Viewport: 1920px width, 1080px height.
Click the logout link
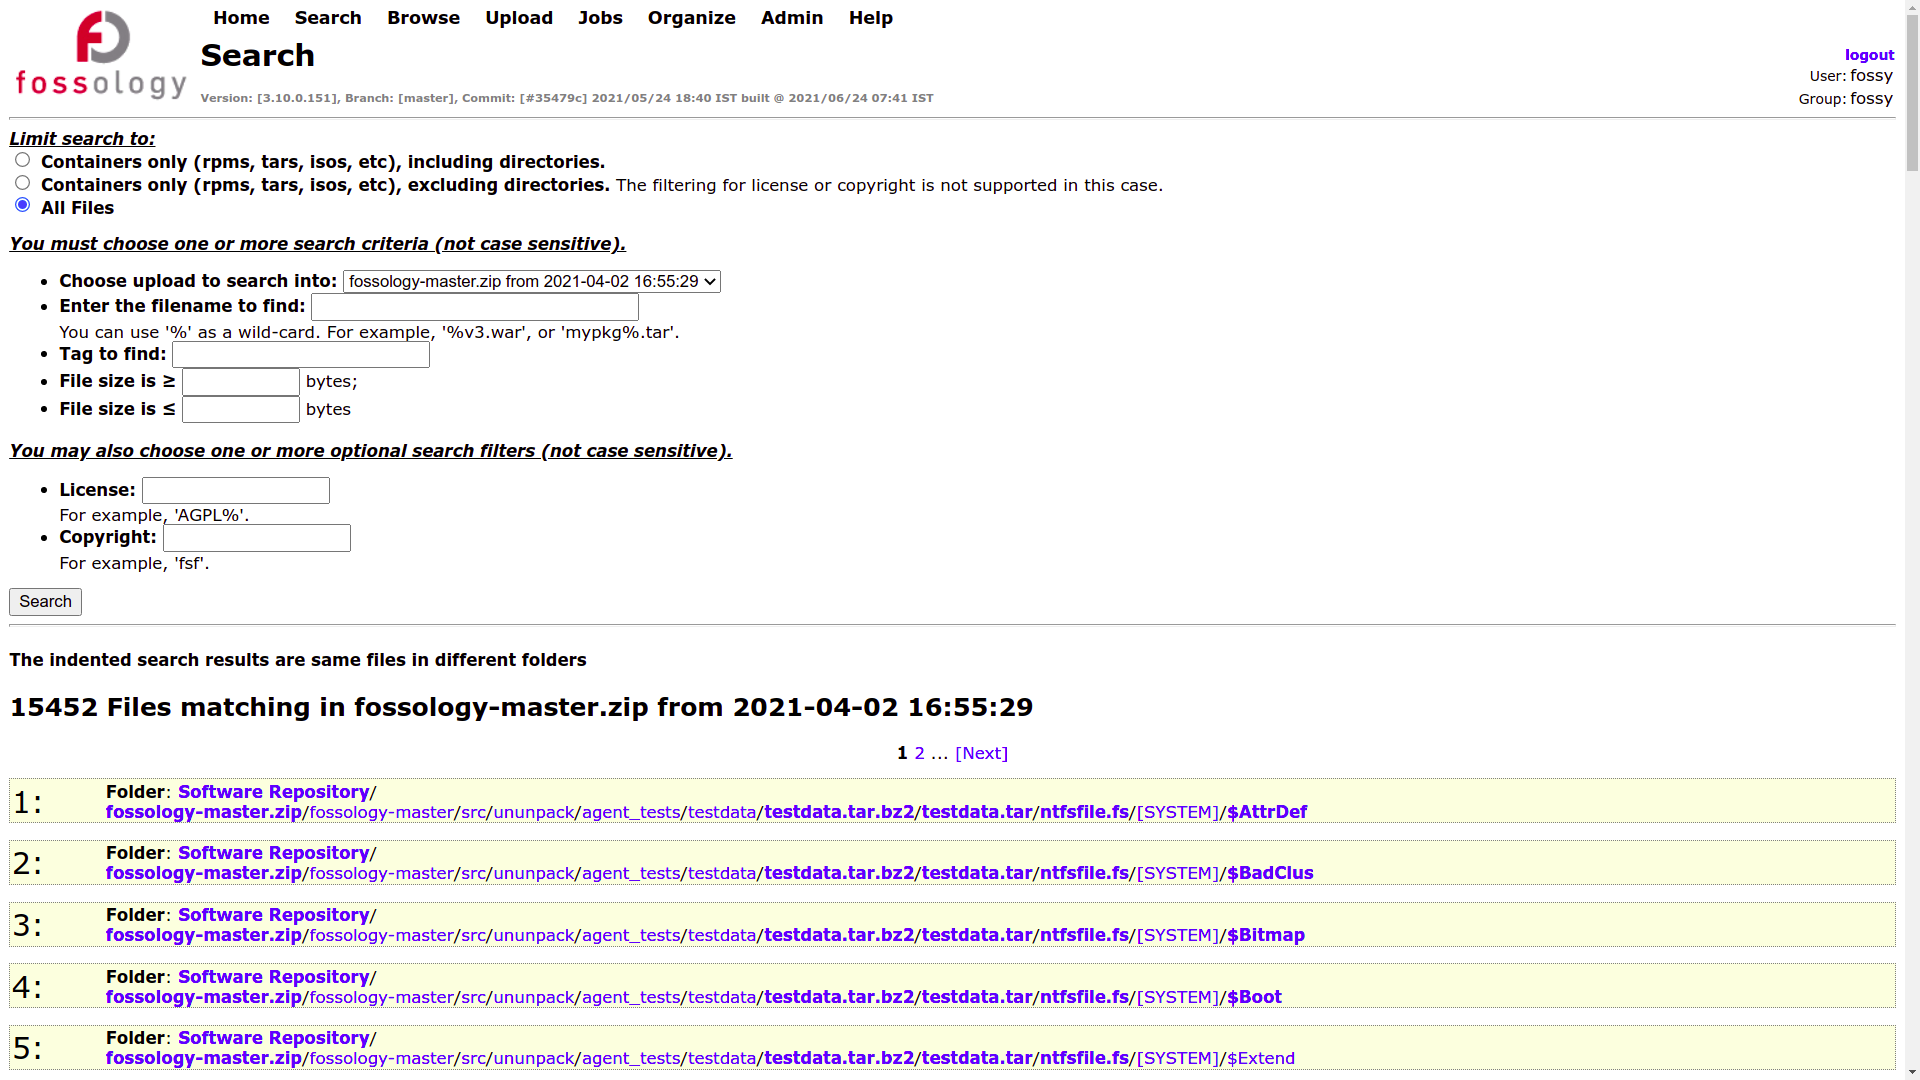coord(1869,54)
